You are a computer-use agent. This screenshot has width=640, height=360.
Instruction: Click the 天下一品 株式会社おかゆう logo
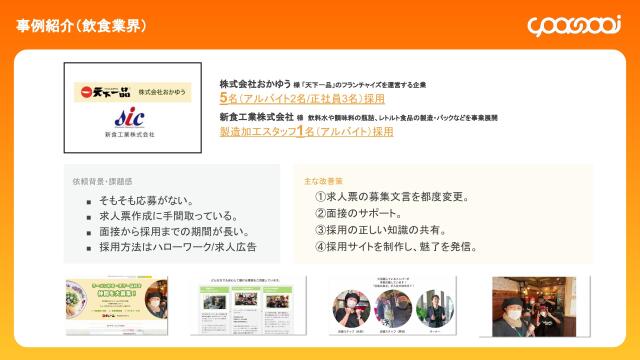coord(133,92)
